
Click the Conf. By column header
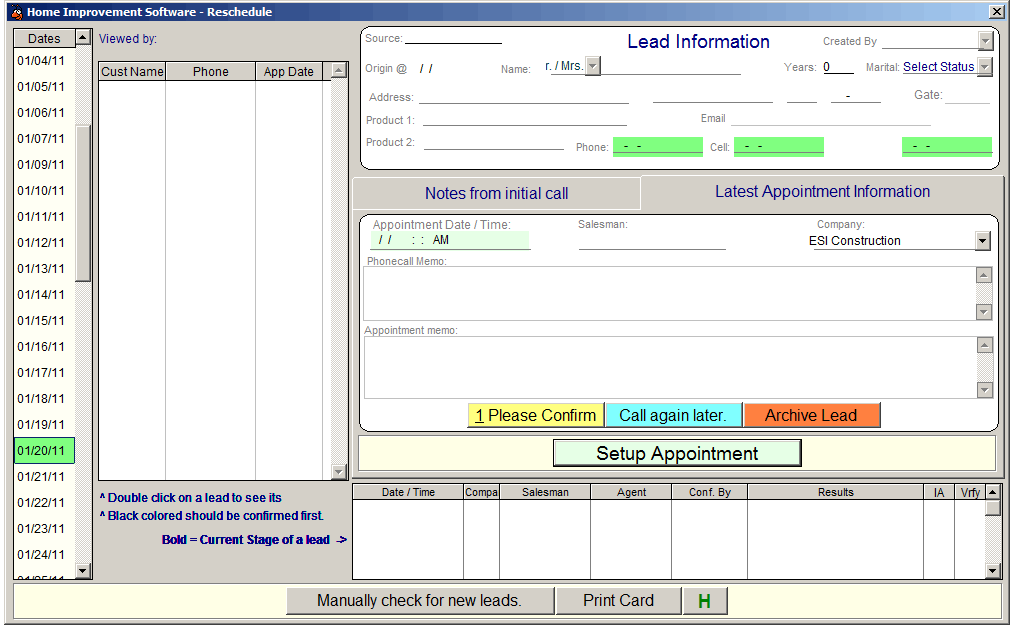click(x=710, y=492)
